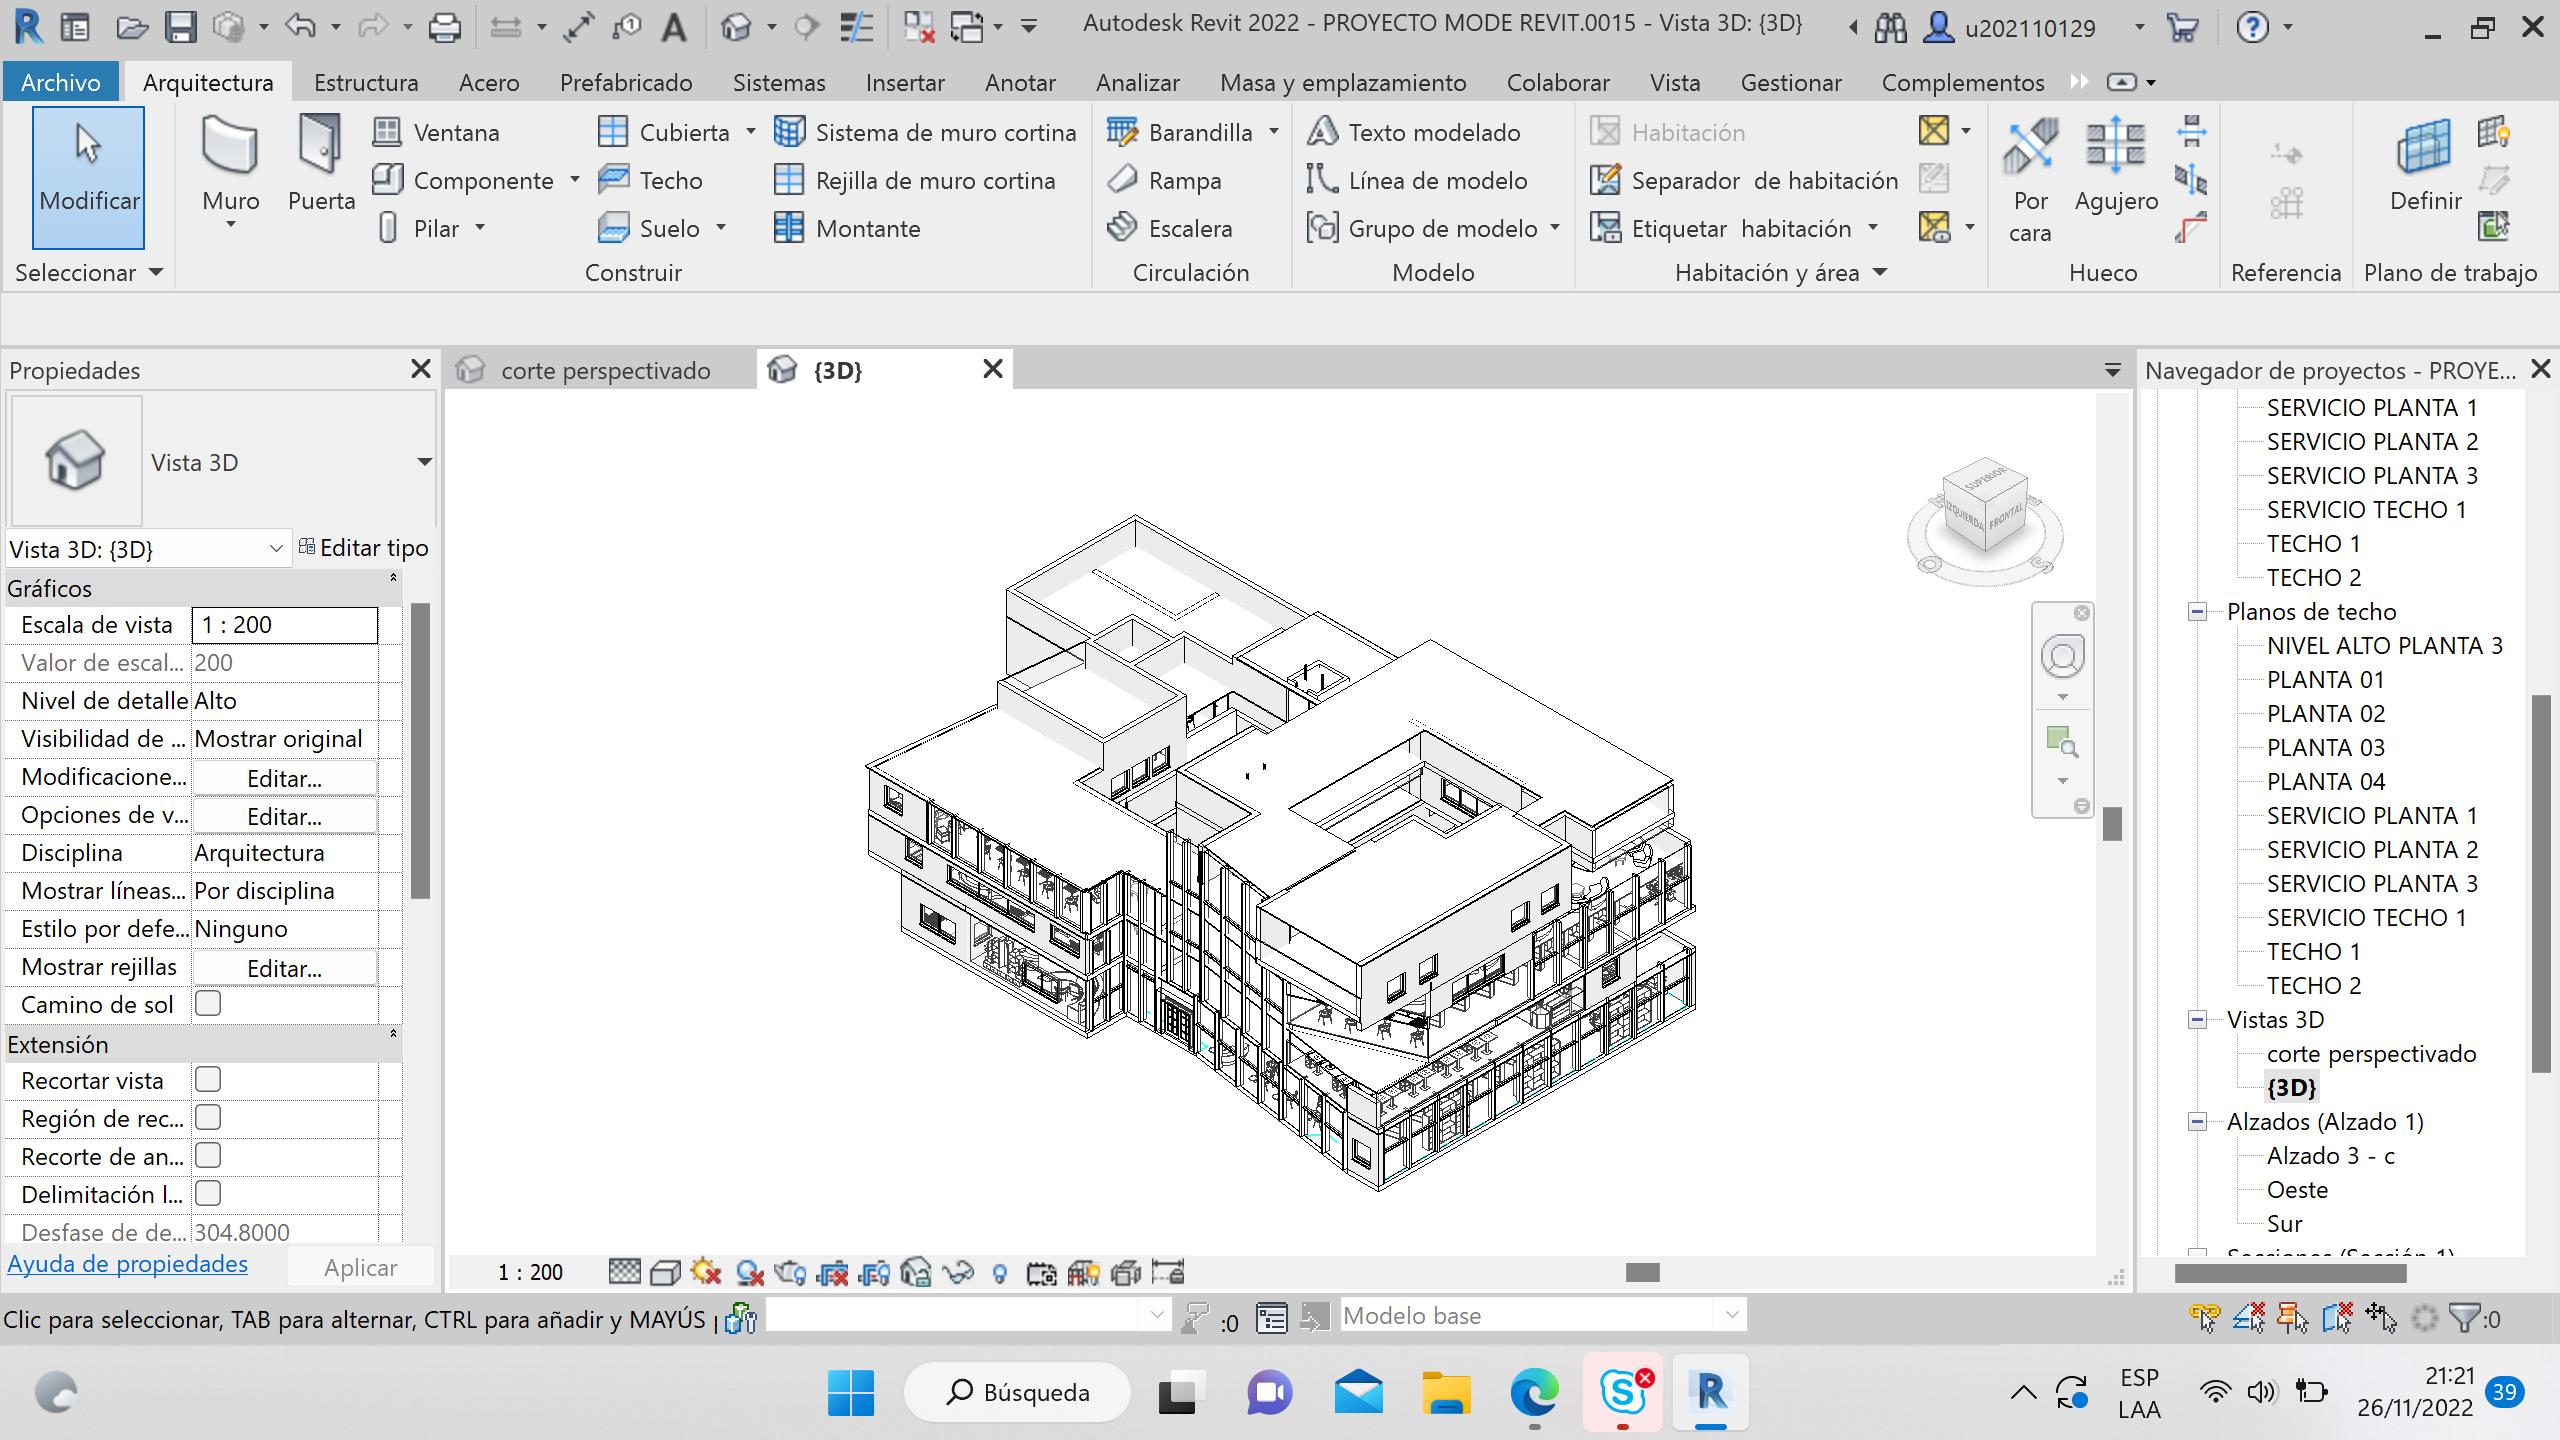Enable the Camino de sol checkbox

point(208,1004)
